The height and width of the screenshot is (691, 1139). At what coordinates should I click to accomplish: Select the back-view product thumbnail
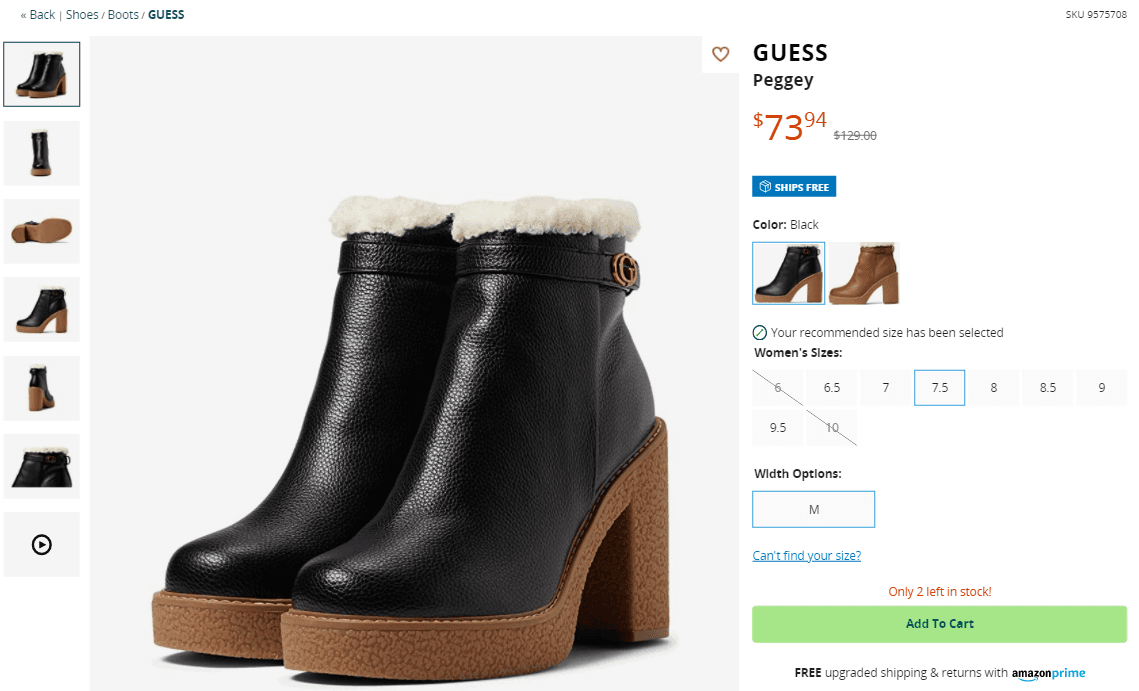(41, 153)
